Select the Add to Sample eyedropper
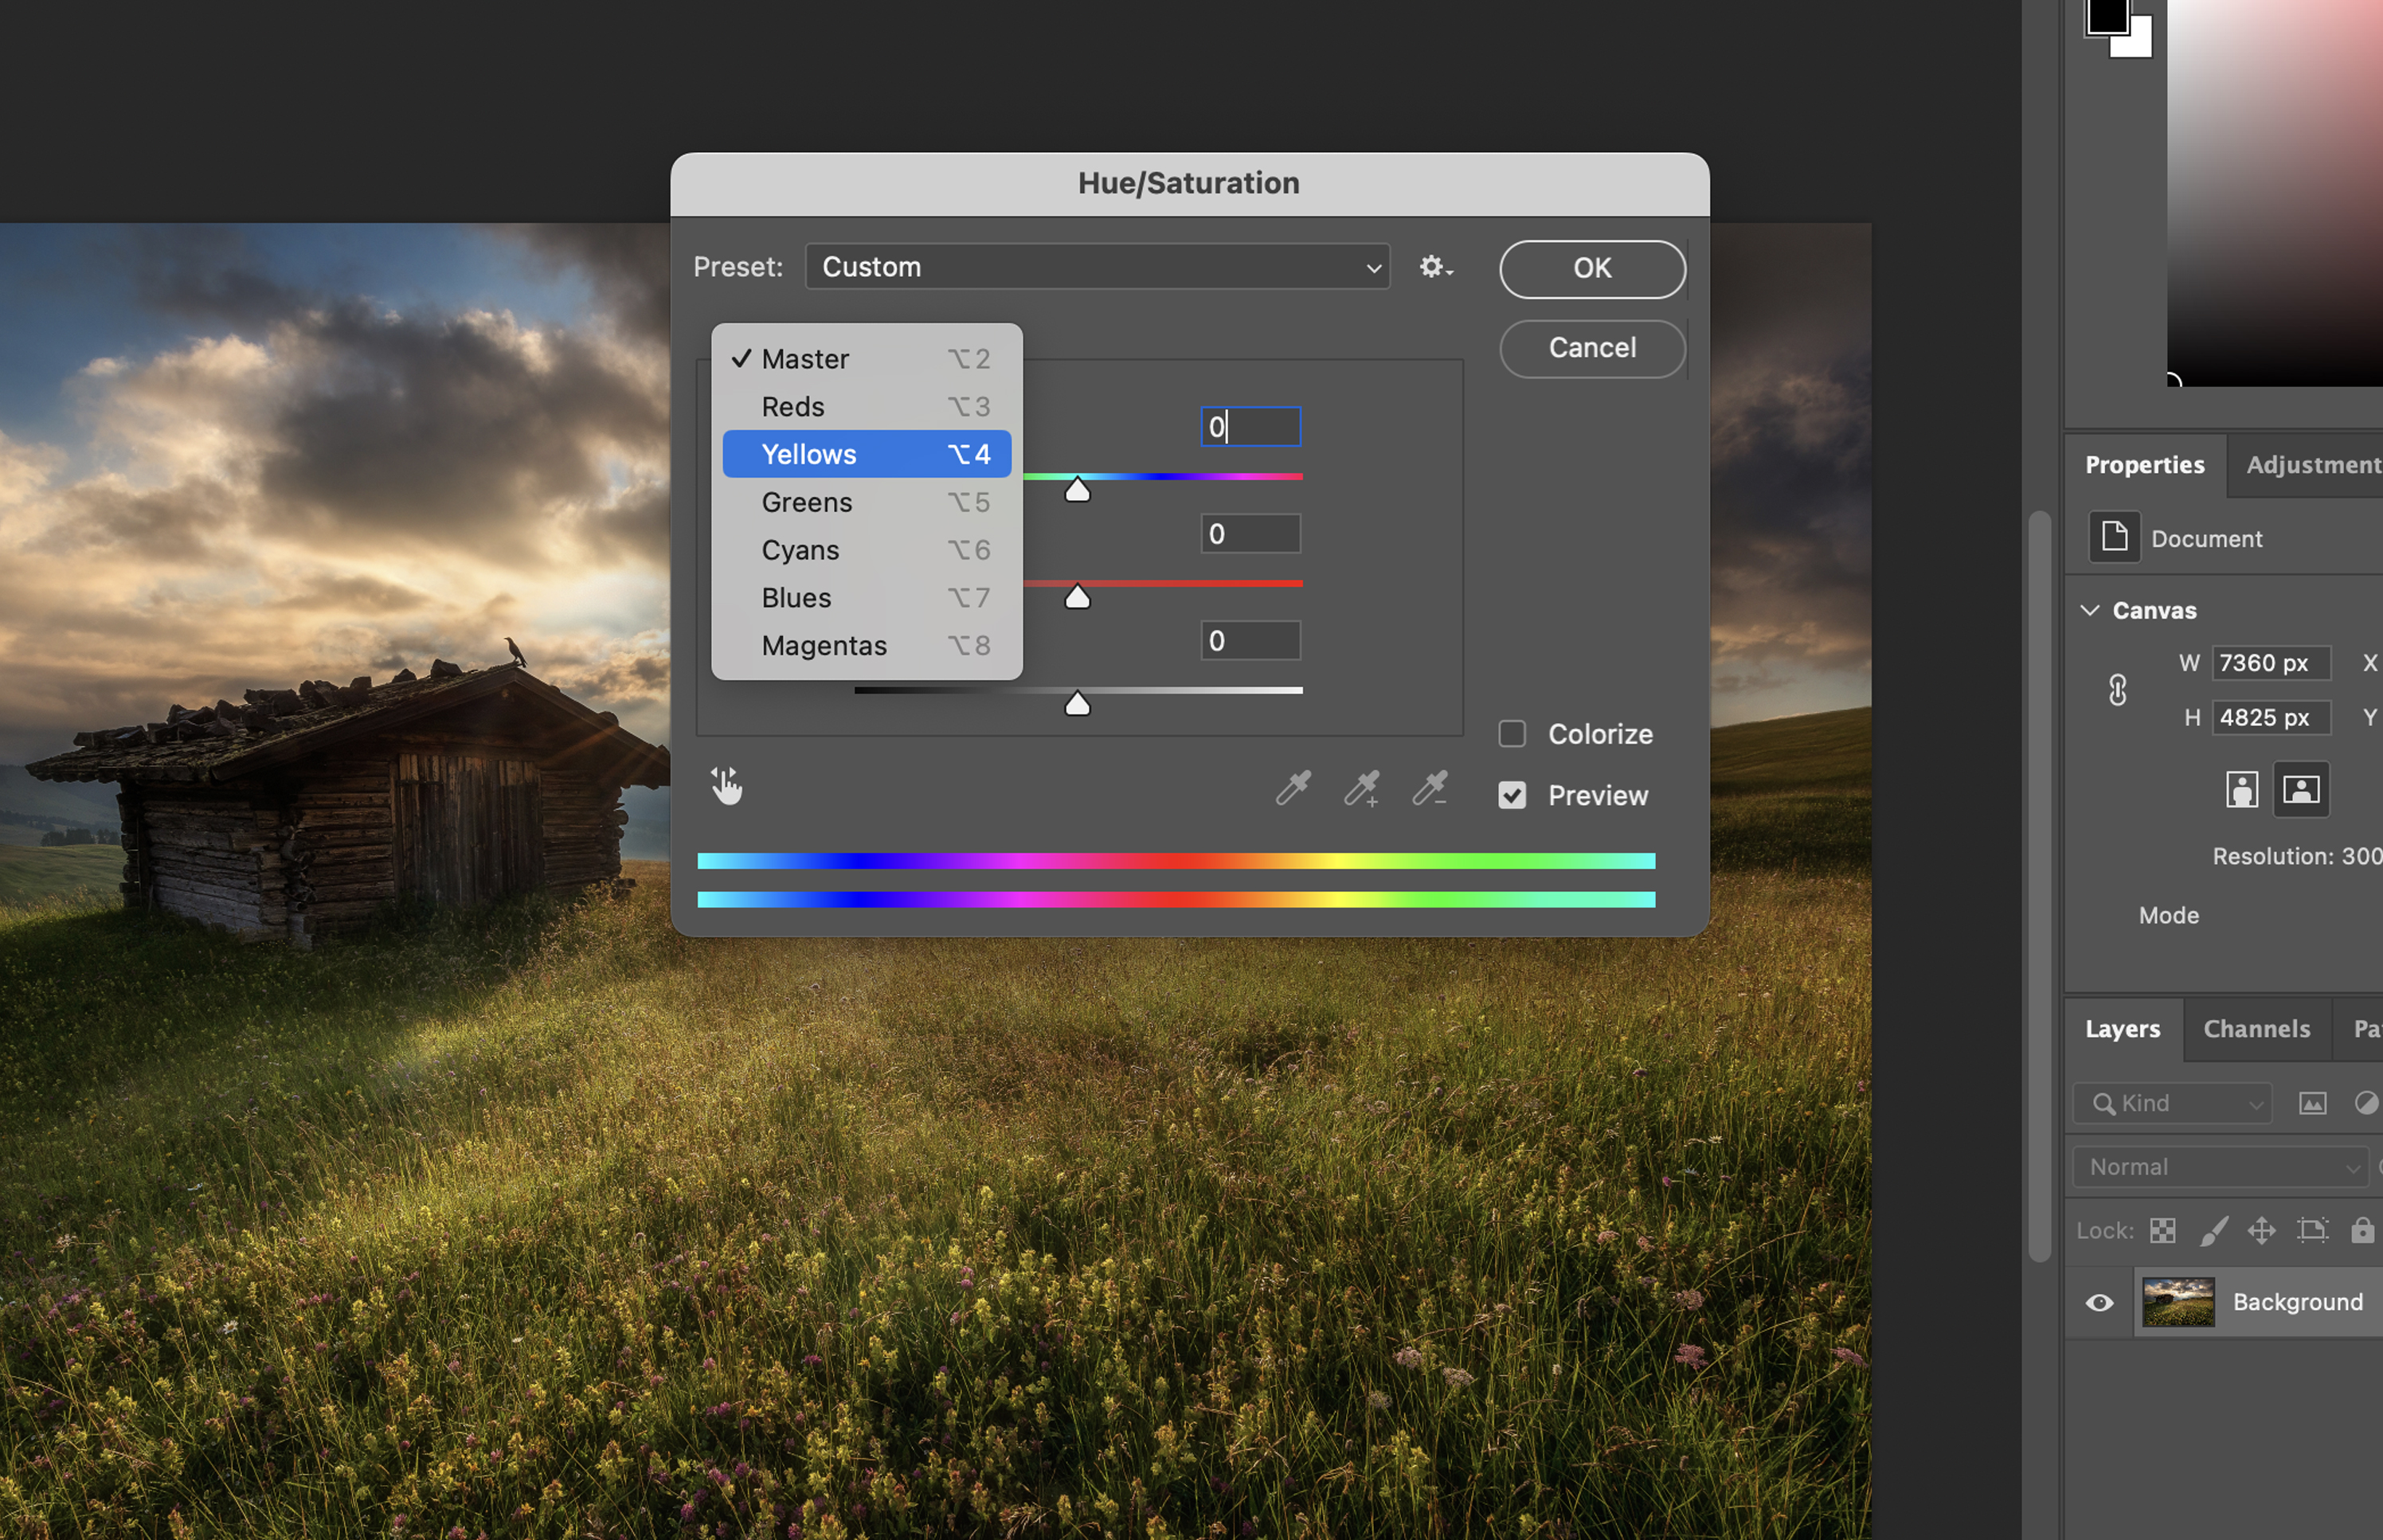The width and height of the screenshot is (2383, 1540). (1361, 788)
